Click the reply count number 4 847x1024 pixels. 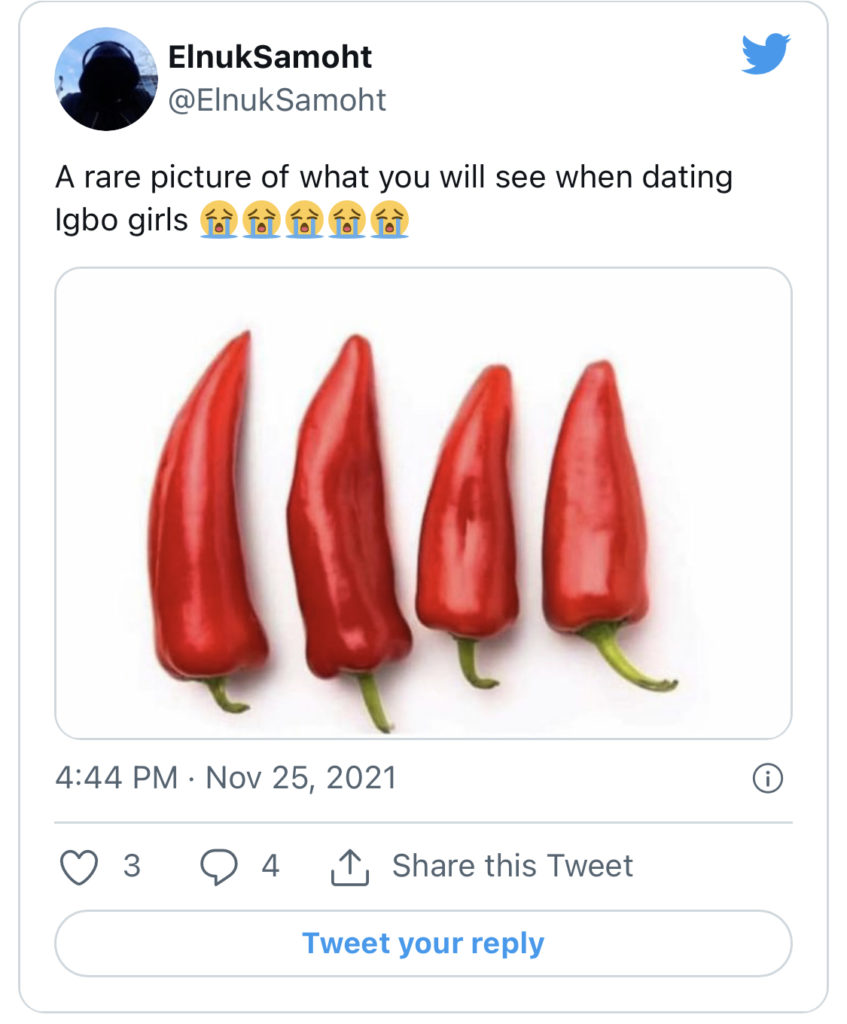click(x=270, y=865)
